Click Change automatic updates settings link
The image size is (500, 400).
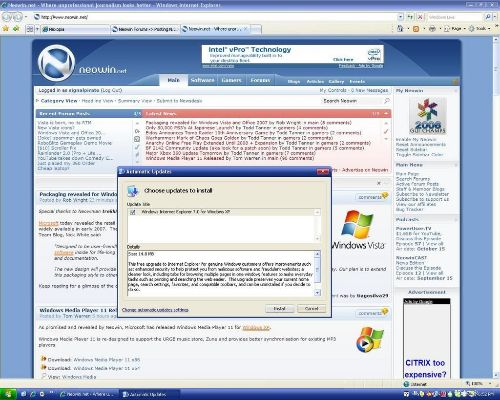pyautogui.click(x=155, y=310)
